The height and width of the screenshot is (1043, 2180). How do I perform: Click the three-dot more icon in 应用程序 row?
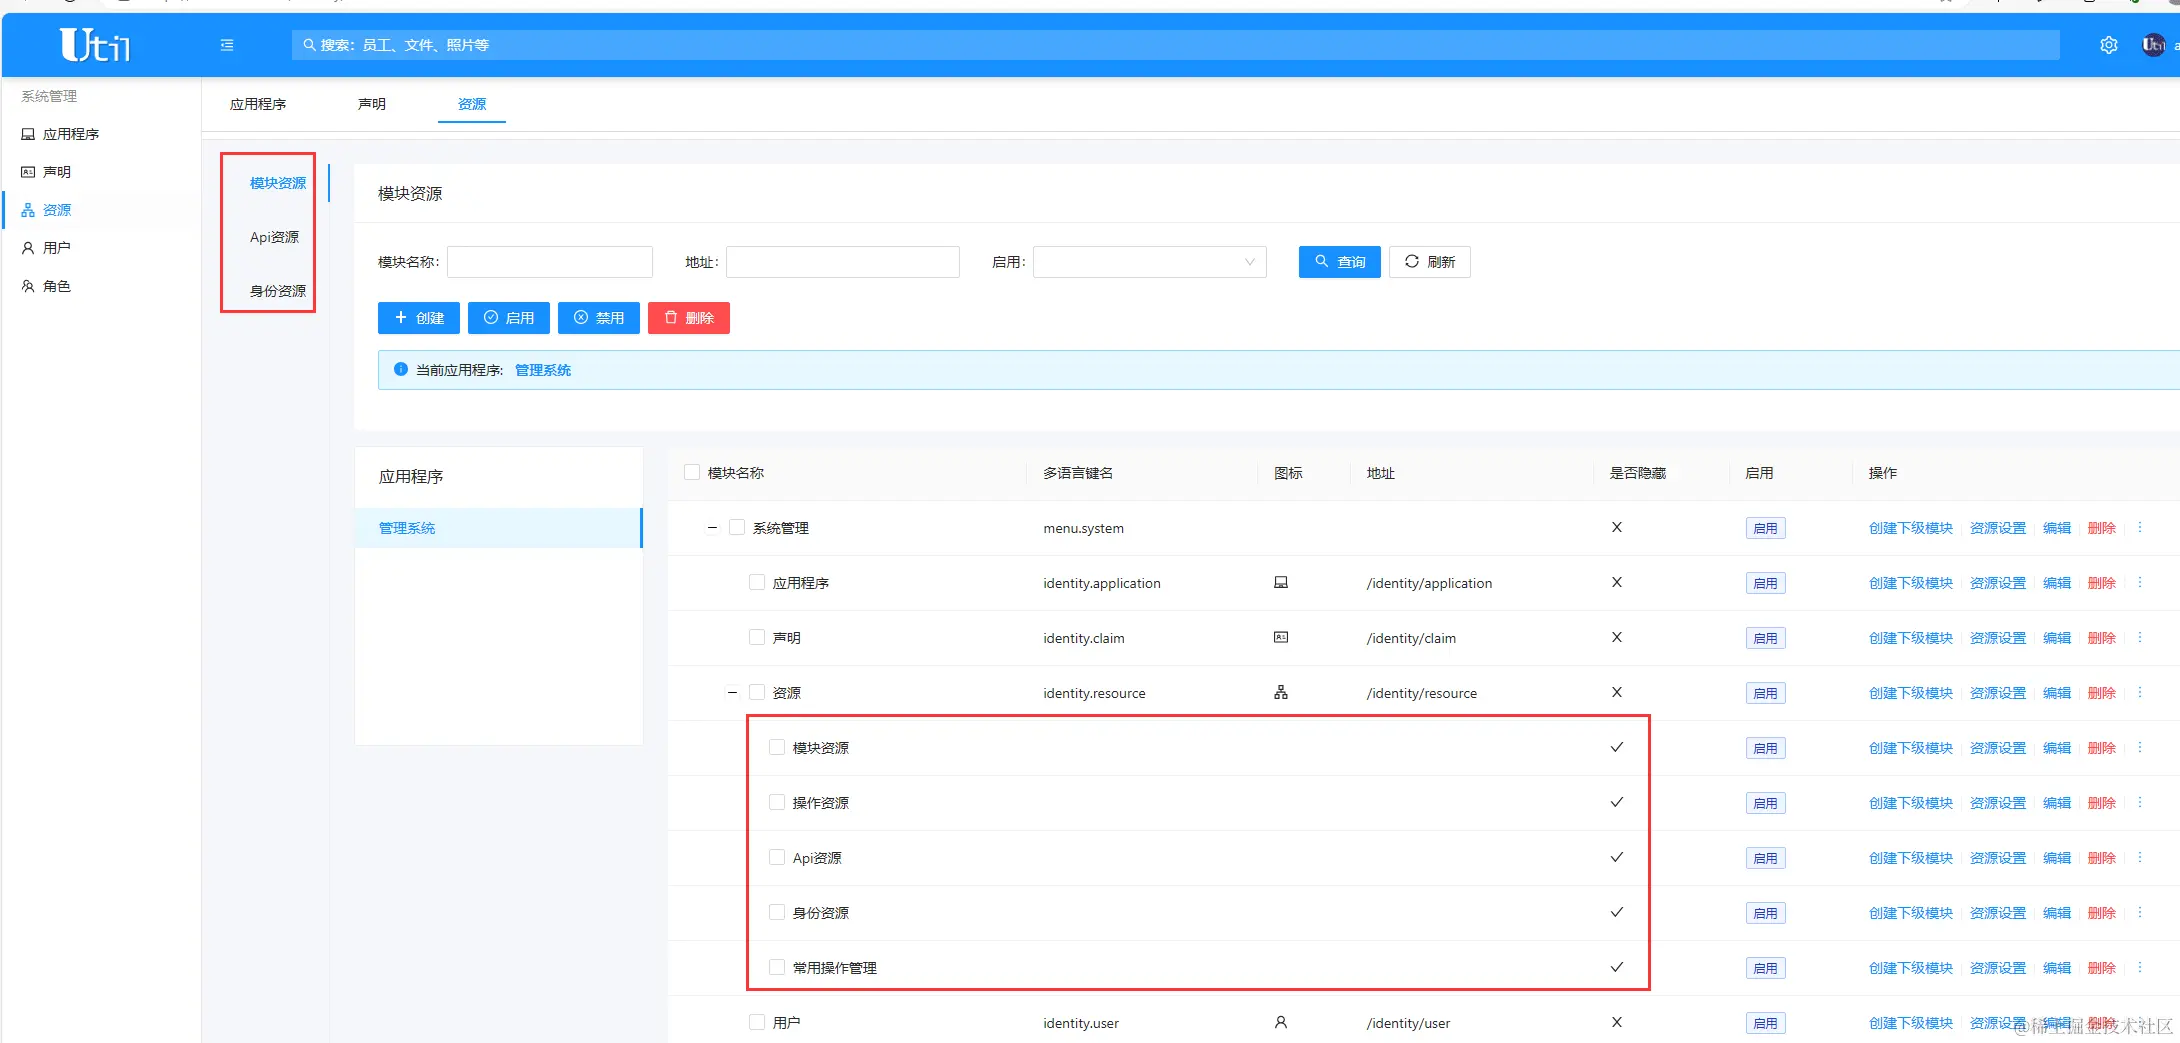[2140, 583]
